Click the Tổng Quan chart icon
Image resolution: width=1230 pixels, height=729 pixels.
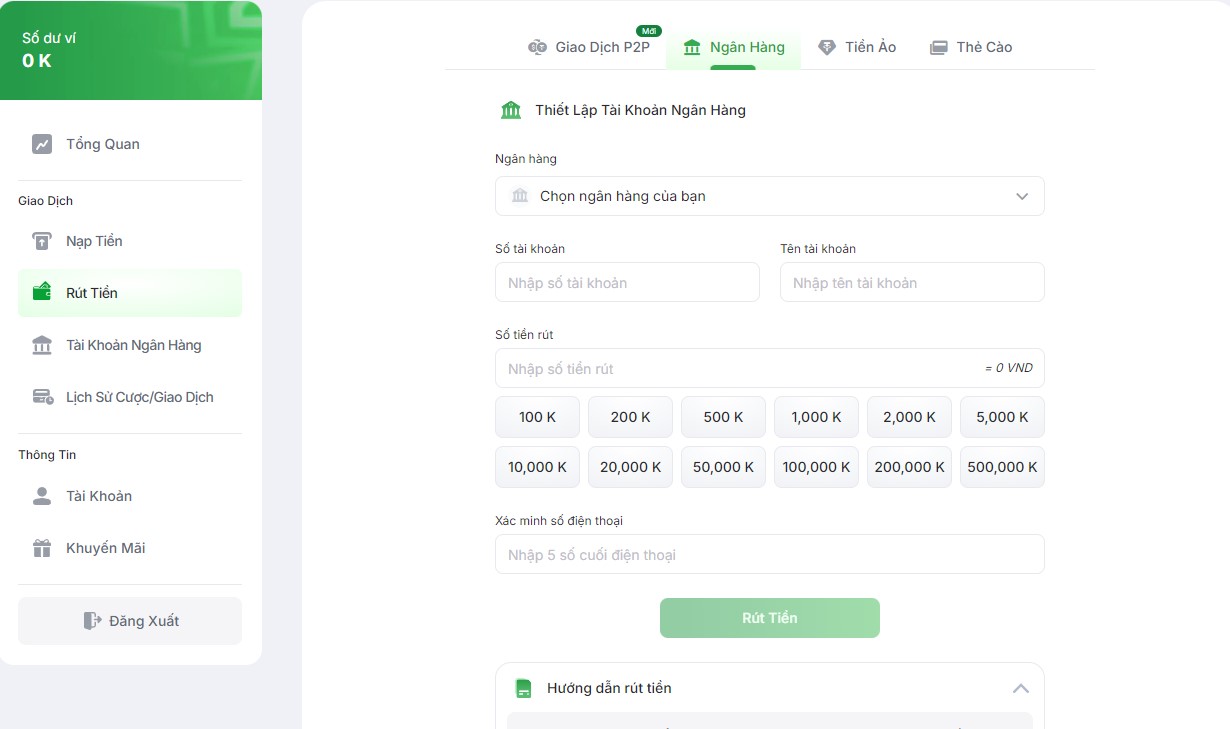pos(42,144)
